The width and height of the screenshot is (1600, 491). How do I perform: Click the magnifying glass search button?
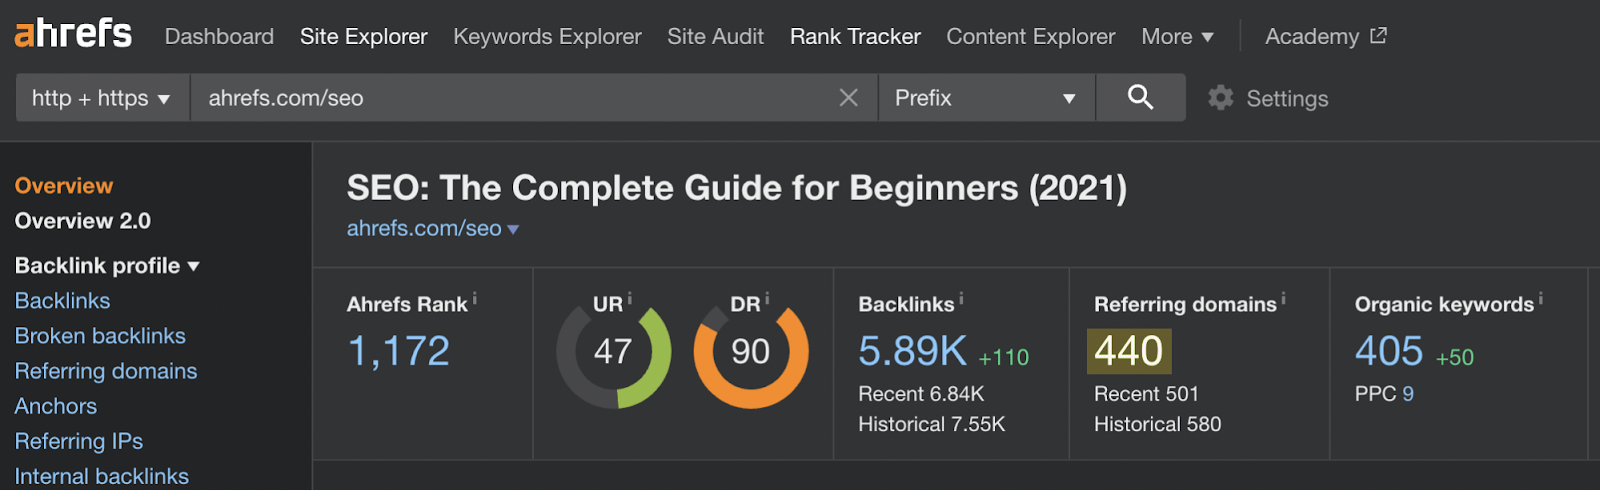tap(1140, 97)
